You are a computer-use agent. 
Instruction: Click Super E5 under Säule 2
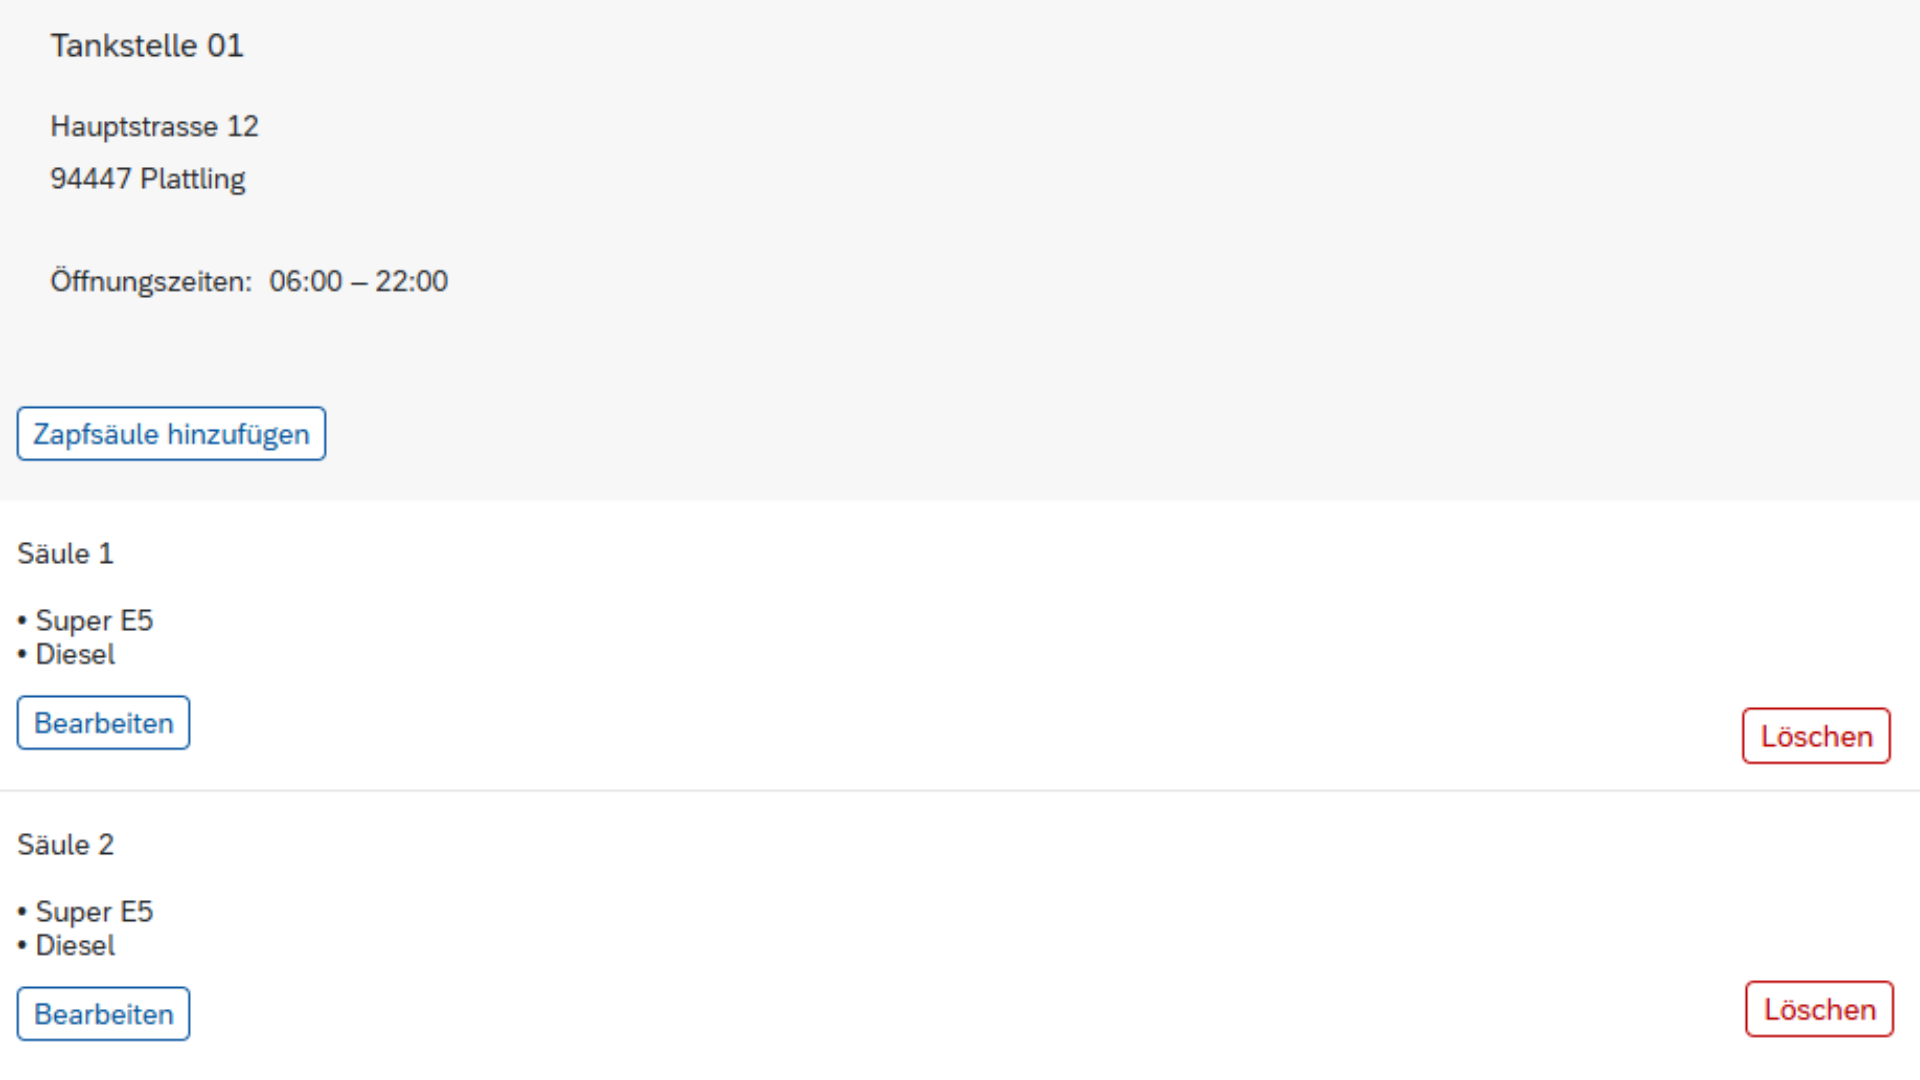tap(94, 912)
